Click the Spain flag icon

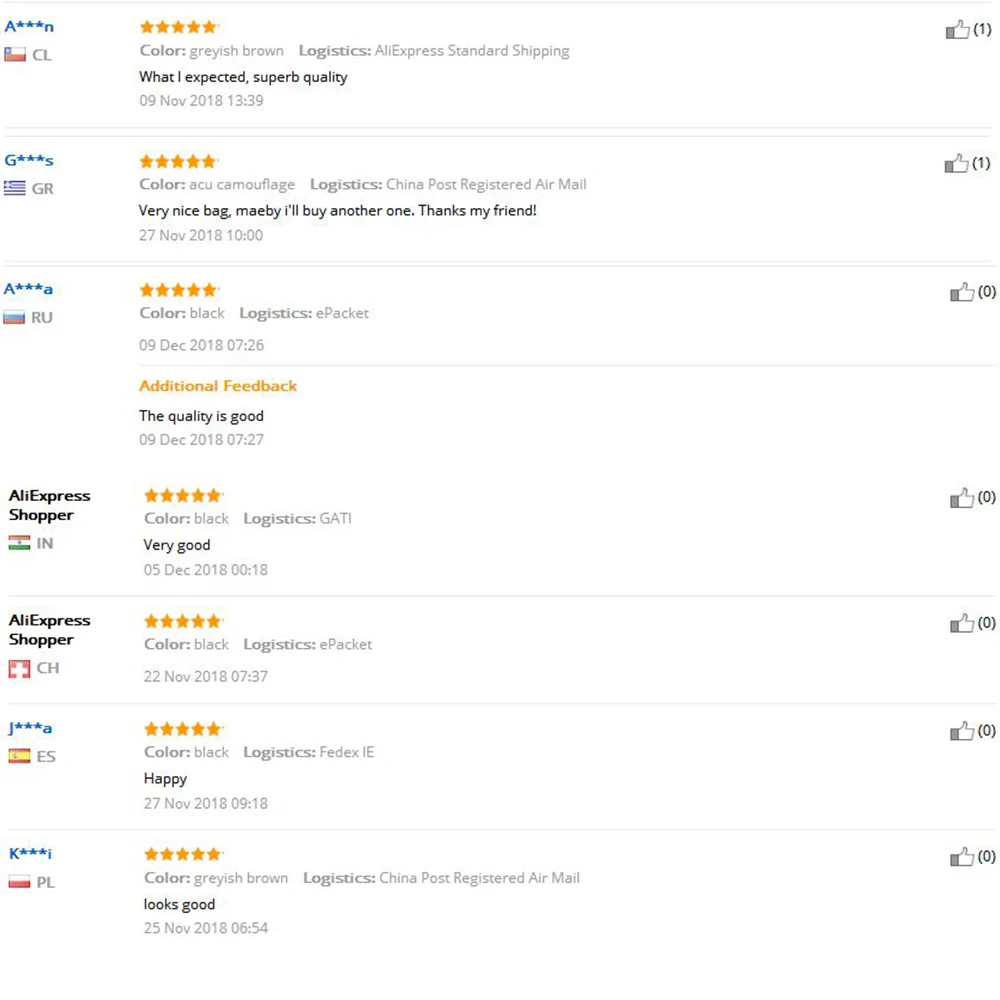(19, 756)
